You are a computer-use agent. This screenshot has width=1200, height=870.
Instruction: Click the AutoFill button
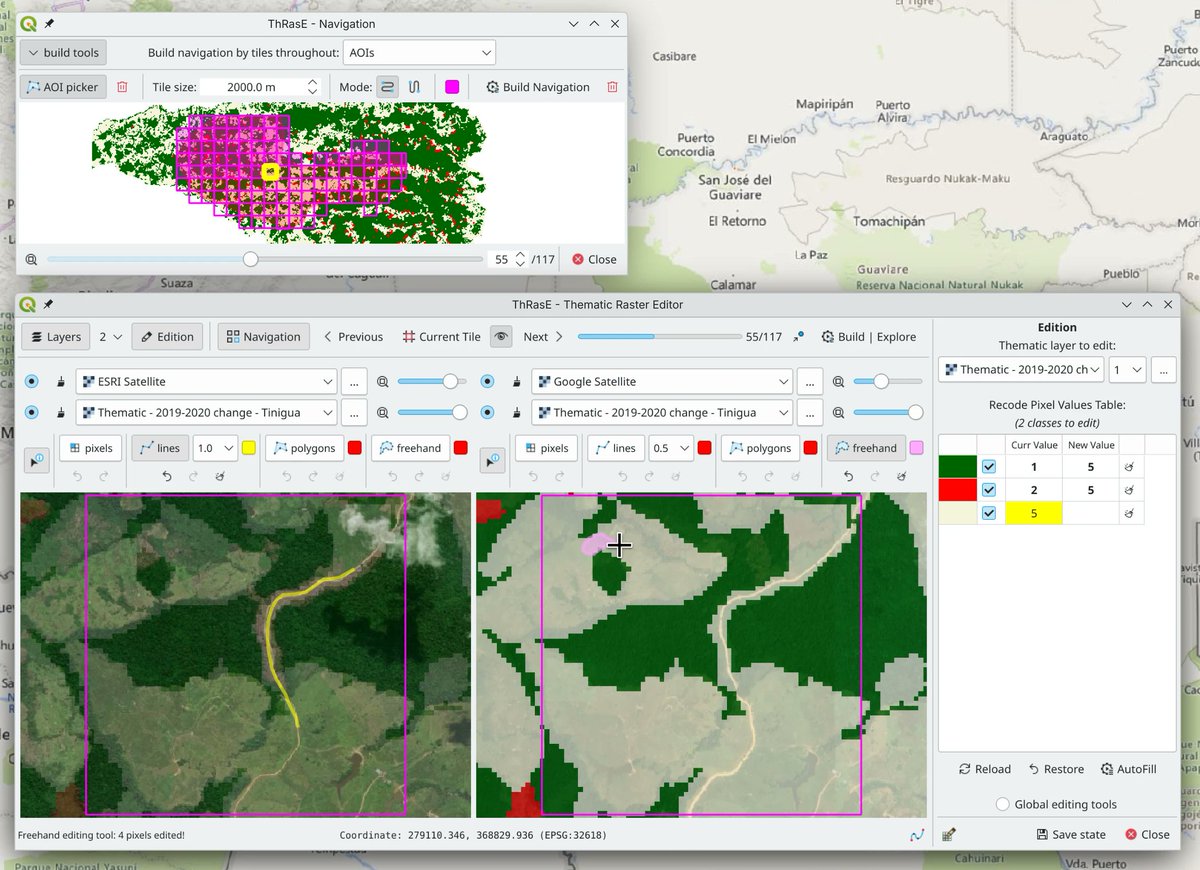click(x=1129, y=769)
